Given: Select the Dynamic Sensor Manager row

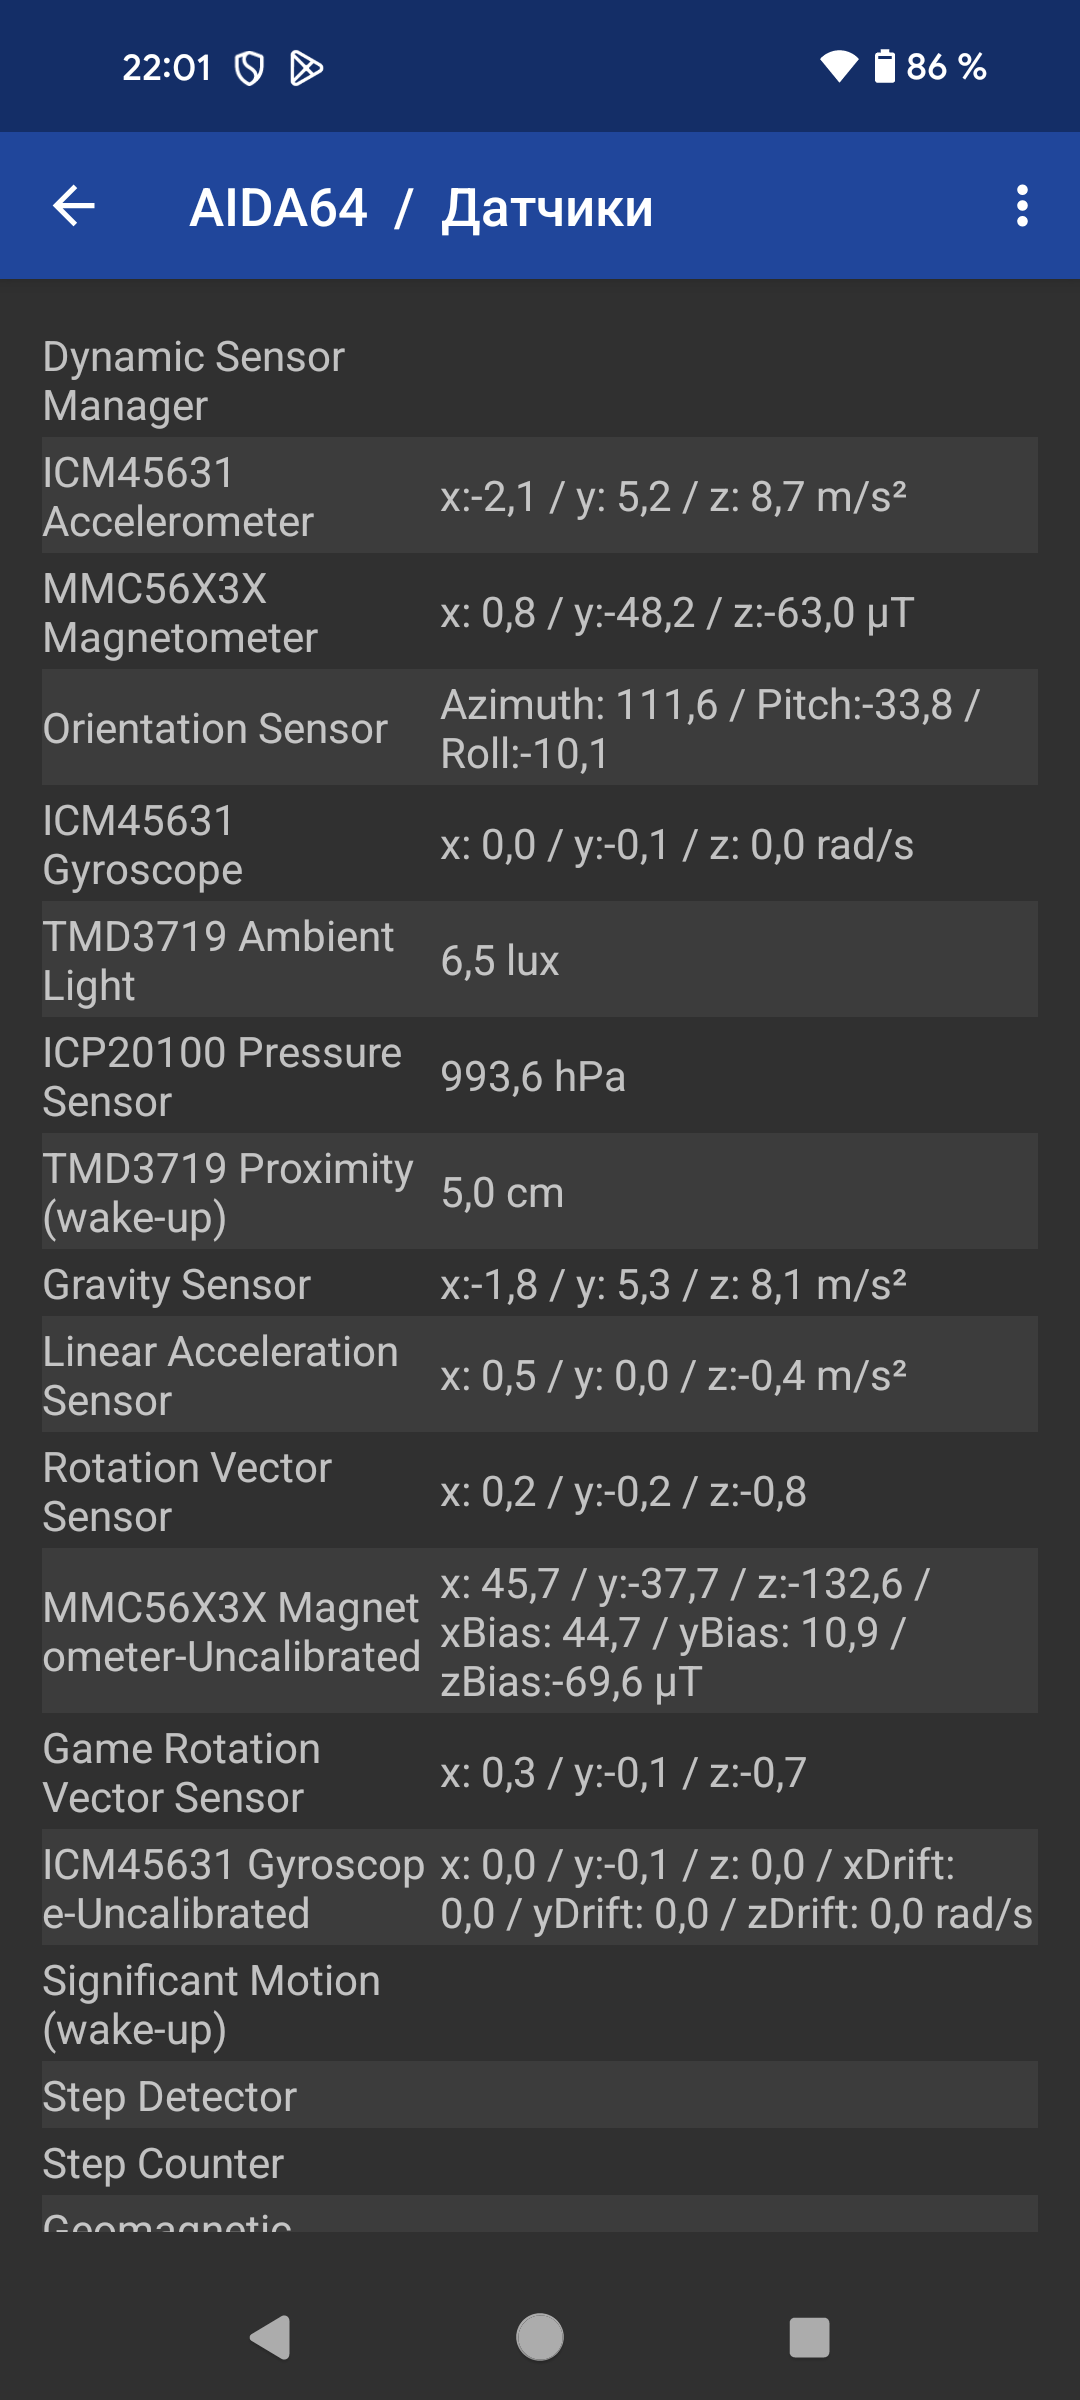Looking at the screenshot, I should (540, 380).
